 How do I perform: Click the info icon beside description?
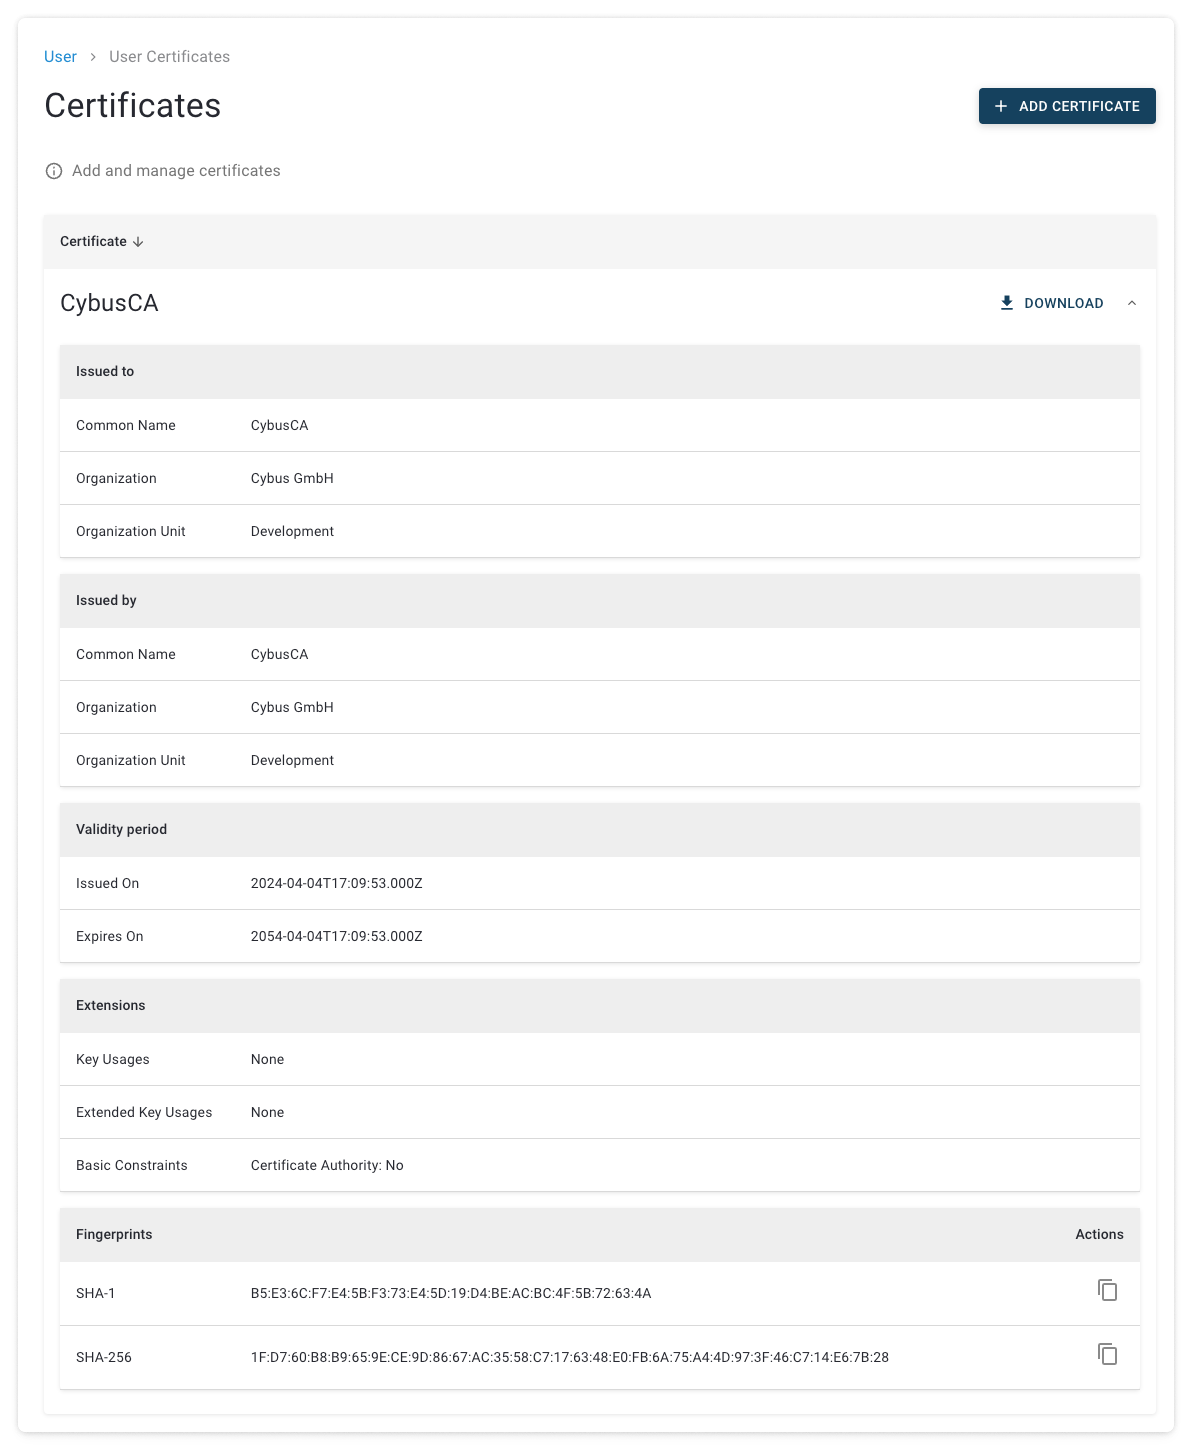click(x=54, y=171)
